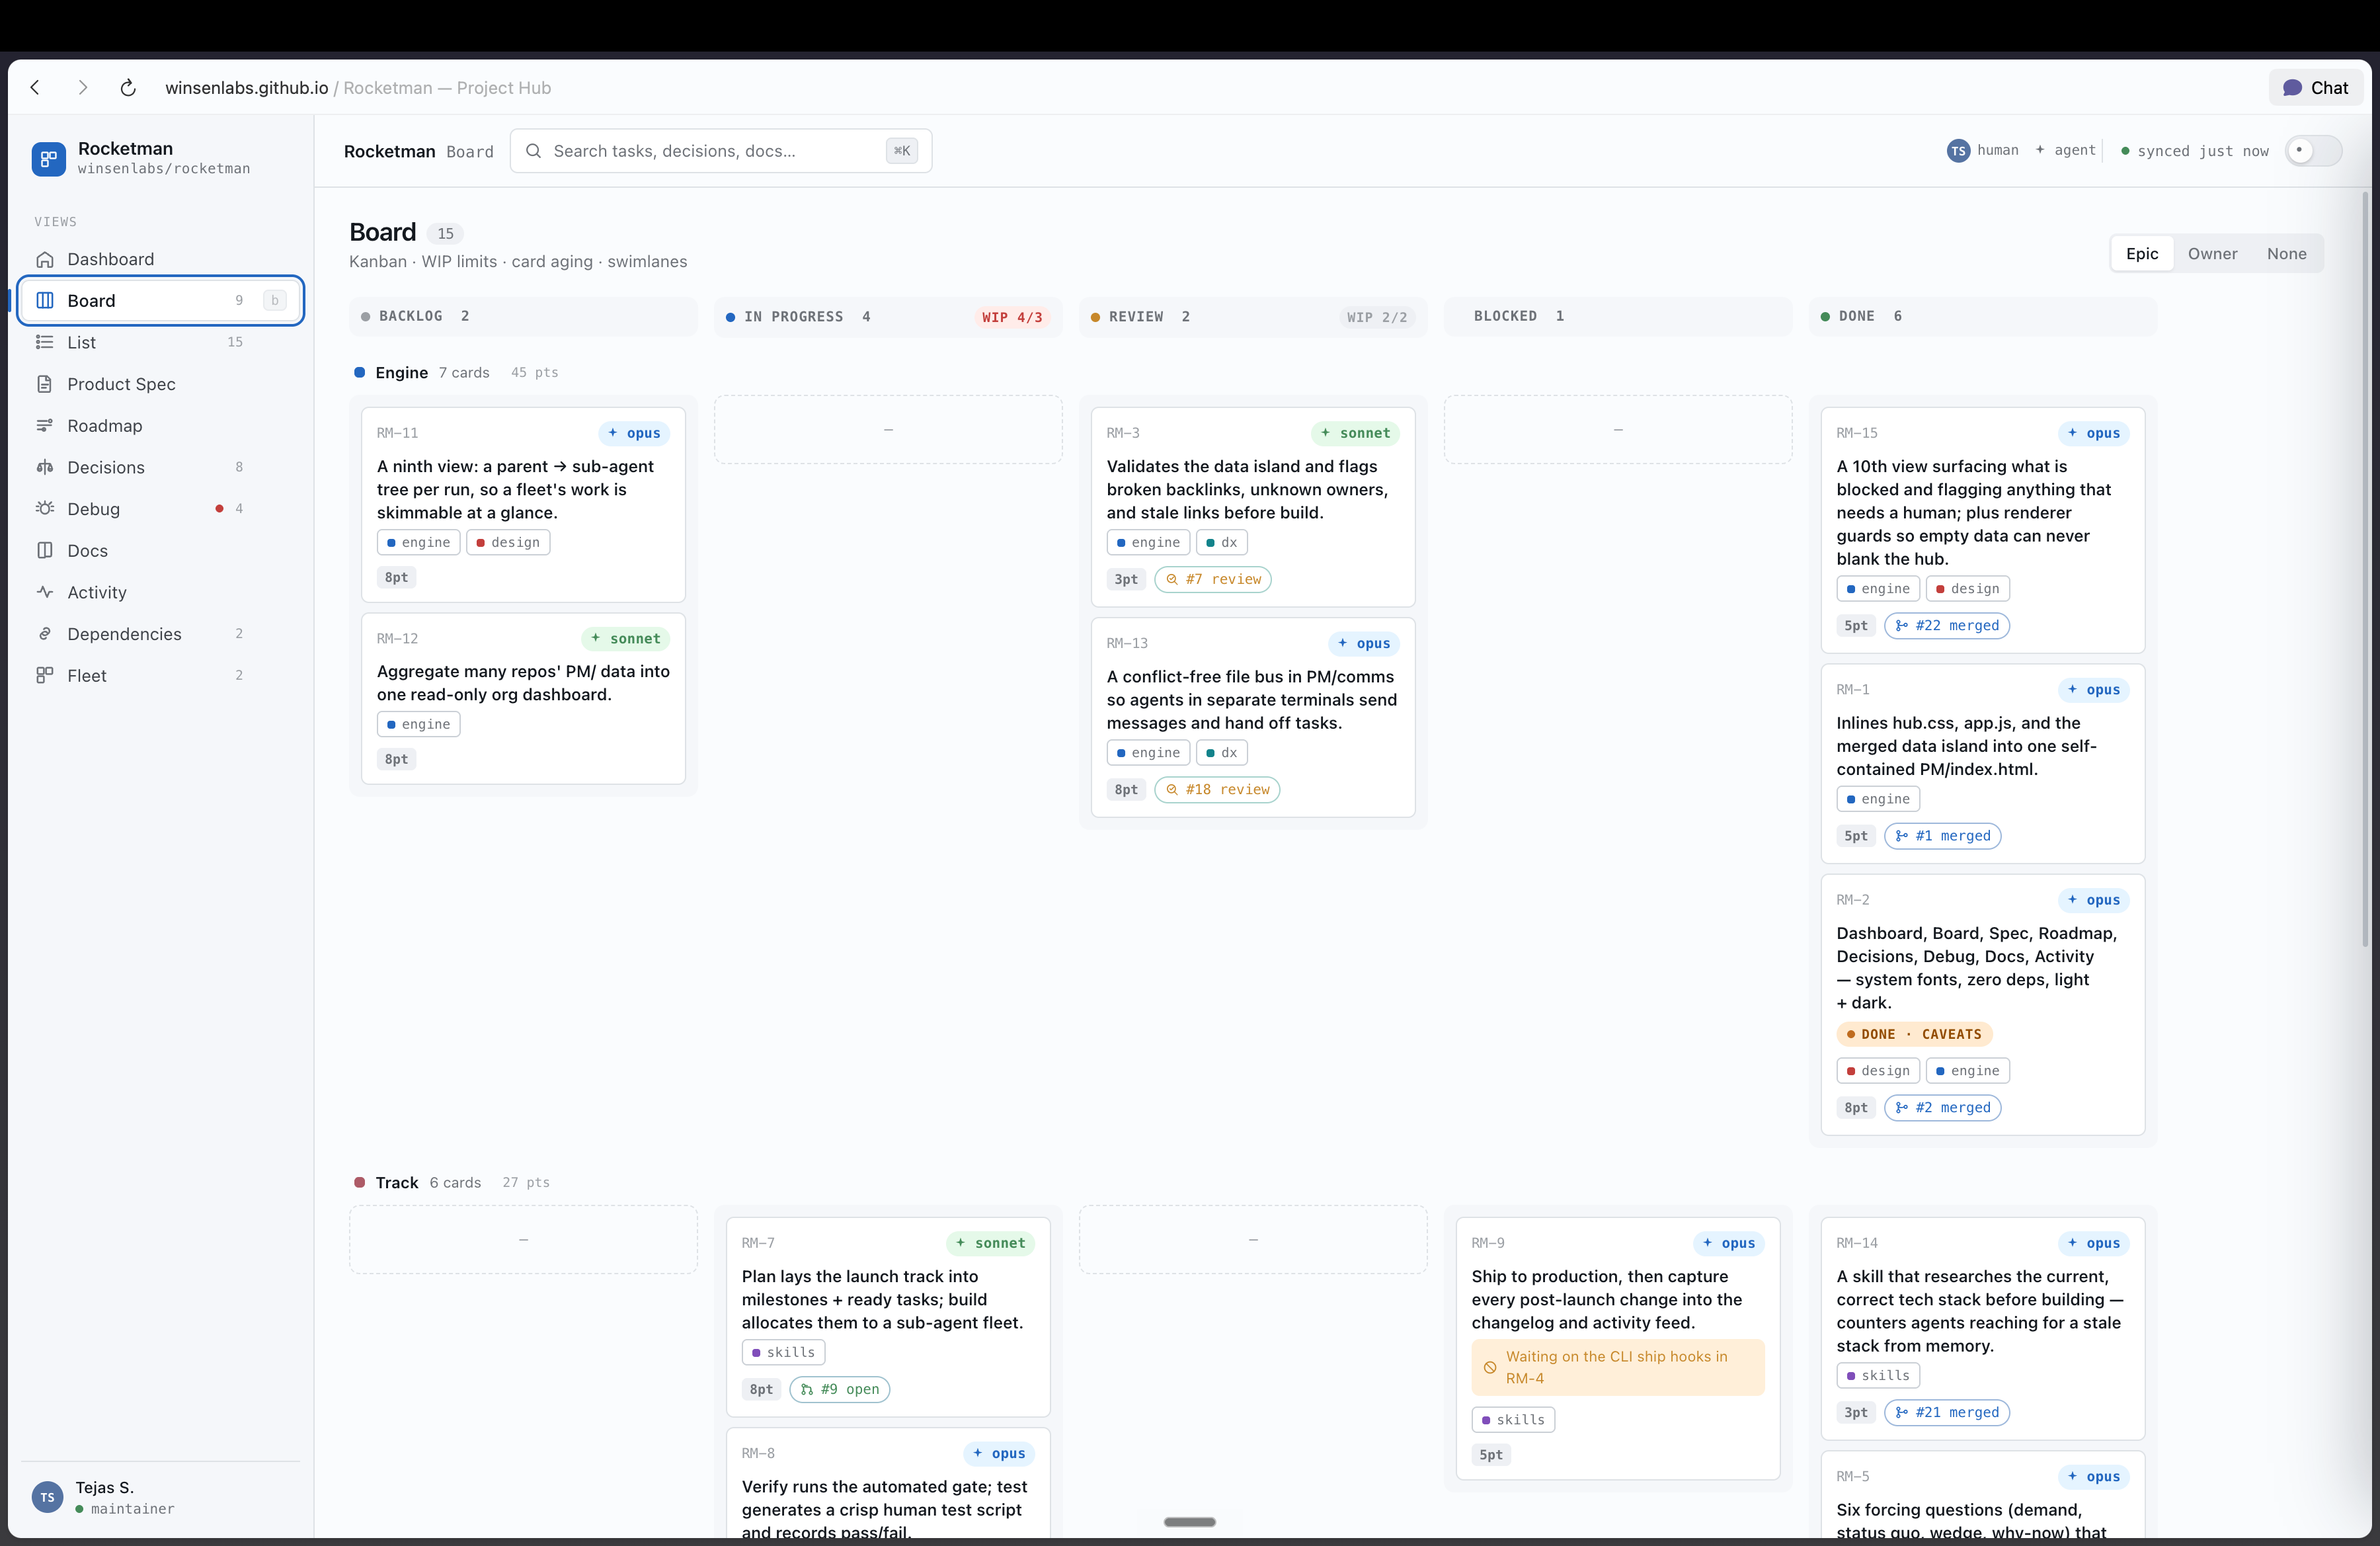Open card RM-12 aggregate repos task
Screen dimensions: 2380x1546
[523, 698]
